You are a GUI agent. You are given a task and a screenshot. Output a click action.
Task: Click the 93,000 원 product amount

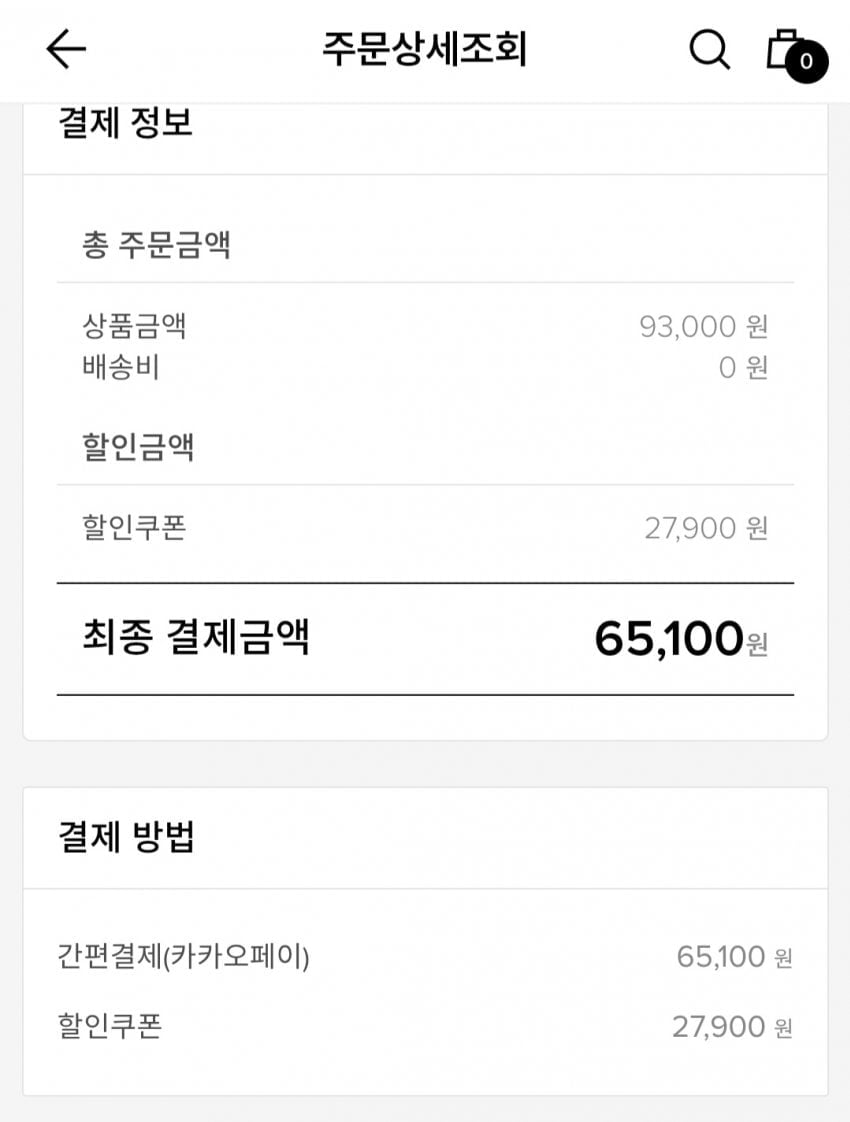tap(703, 326)
